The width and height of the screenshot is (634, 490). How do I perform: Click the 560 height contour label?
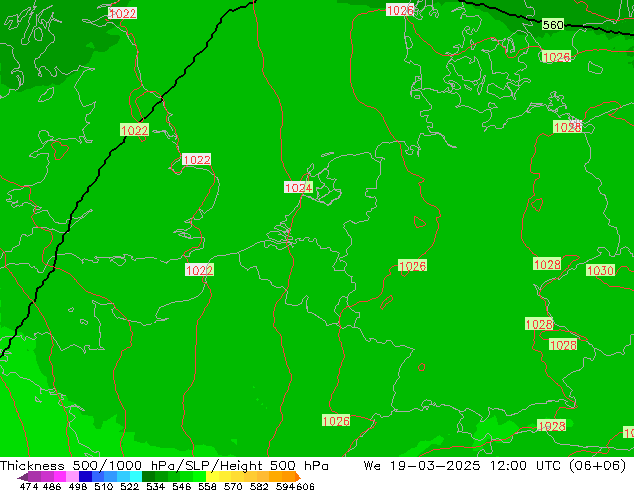(x=553, y=25)
